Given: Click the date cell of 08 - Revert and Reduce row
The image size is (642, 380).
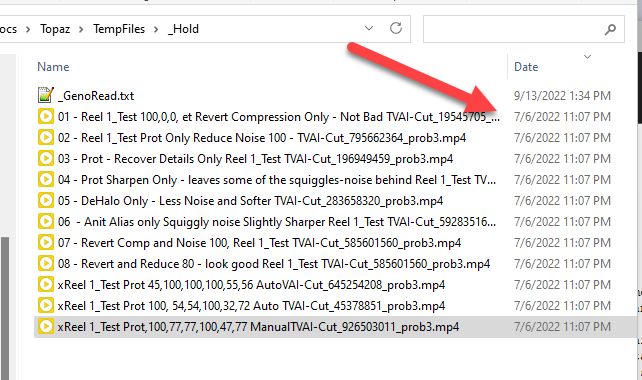Looking at the screenshot, I should click(562, 264).
